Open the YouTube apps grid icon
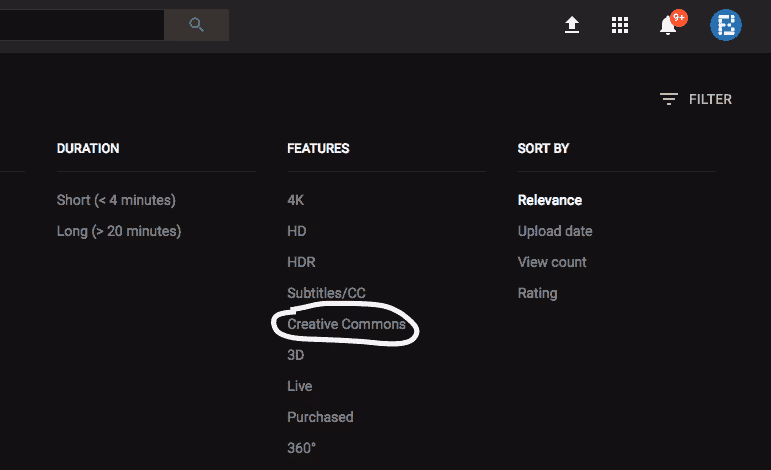The image size is (771, 470). click(620, 25)
